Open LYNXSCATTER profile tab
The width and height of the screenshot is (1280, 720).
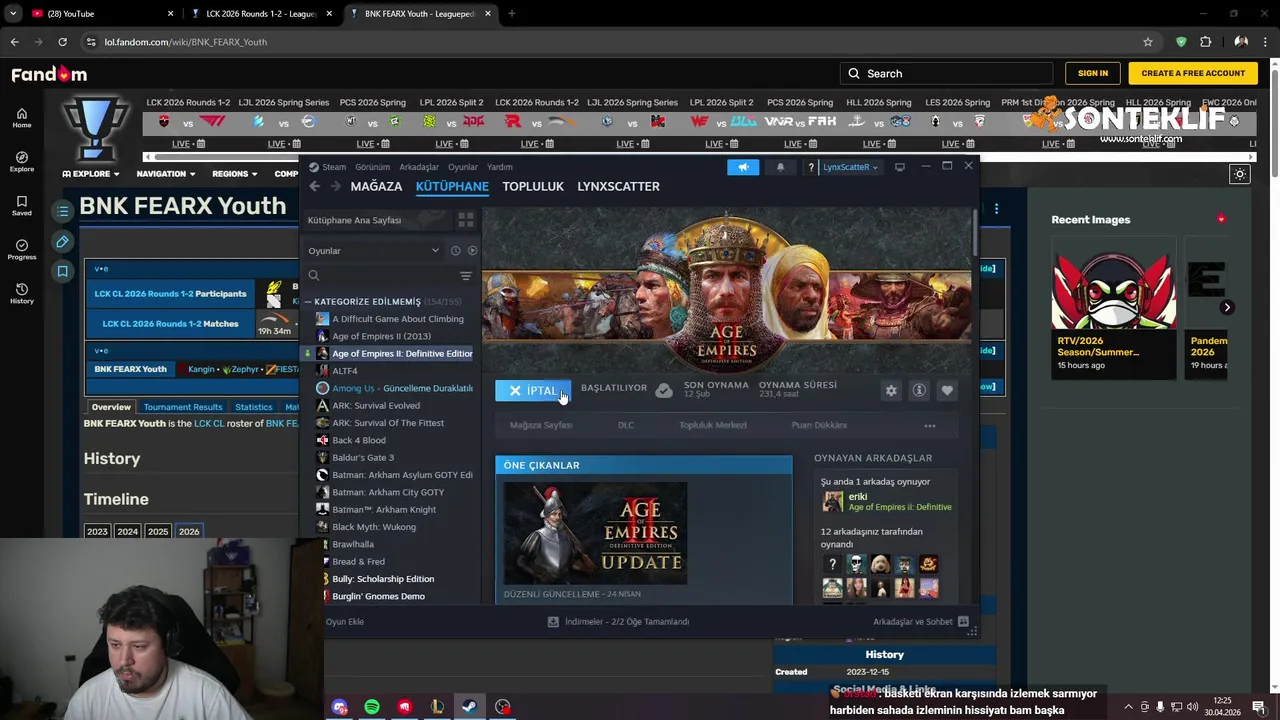click(618, 186)
